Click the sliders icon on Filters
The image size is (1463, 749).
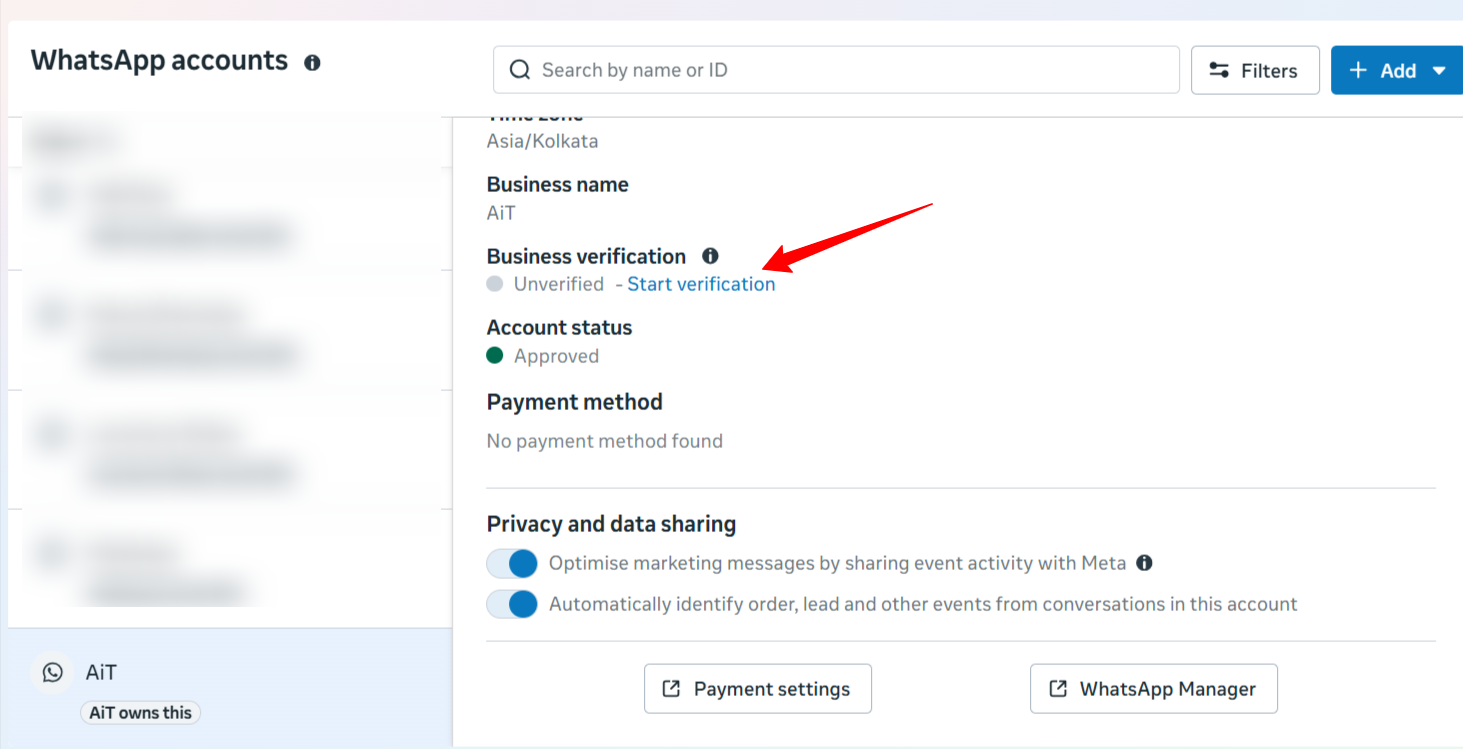tap(1219, 71)
